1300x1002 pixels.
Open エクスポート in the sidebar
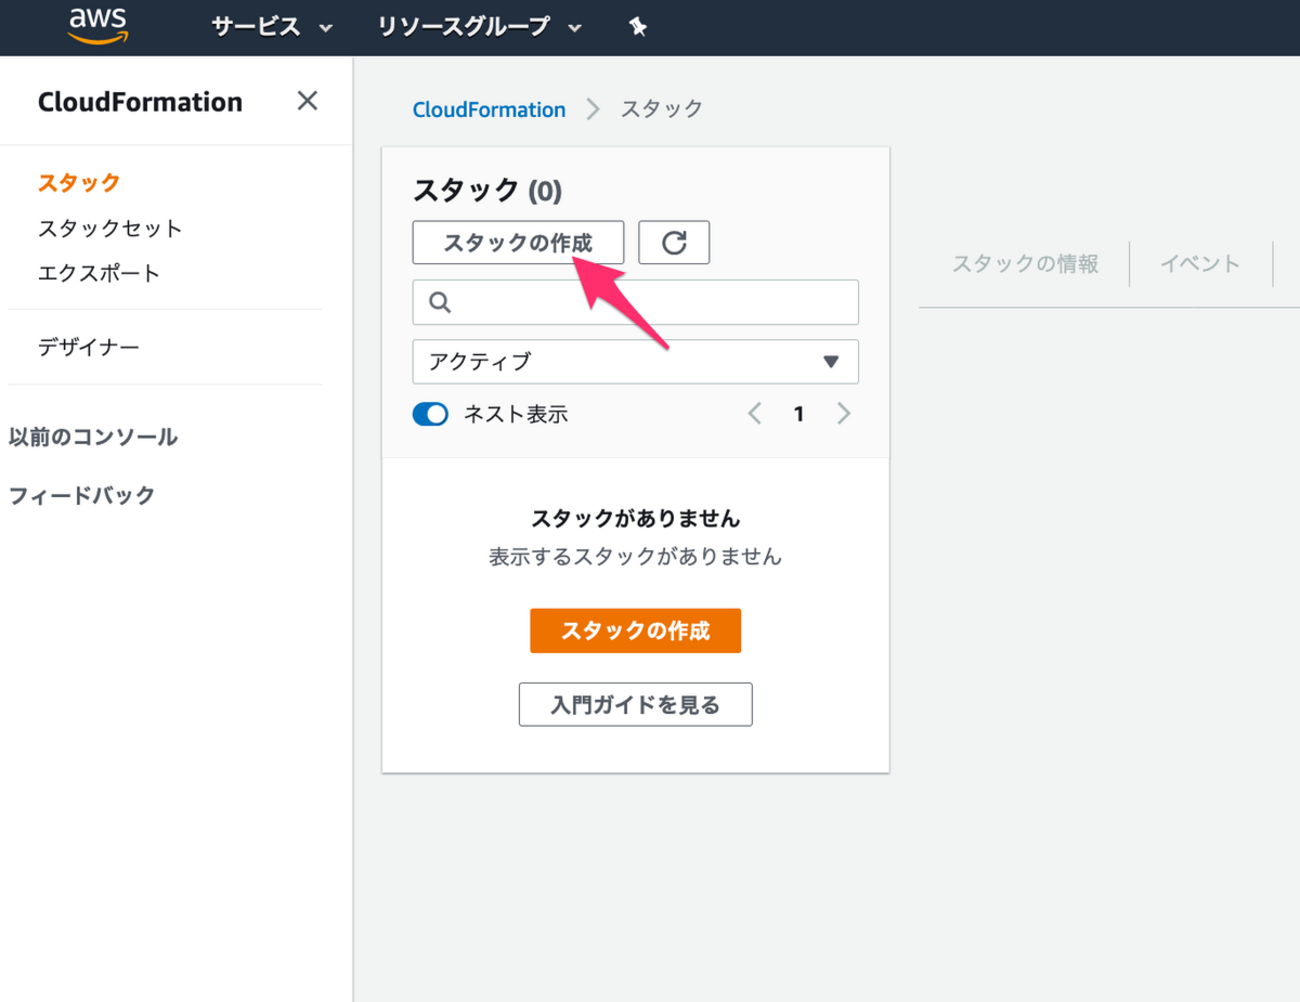99,273
